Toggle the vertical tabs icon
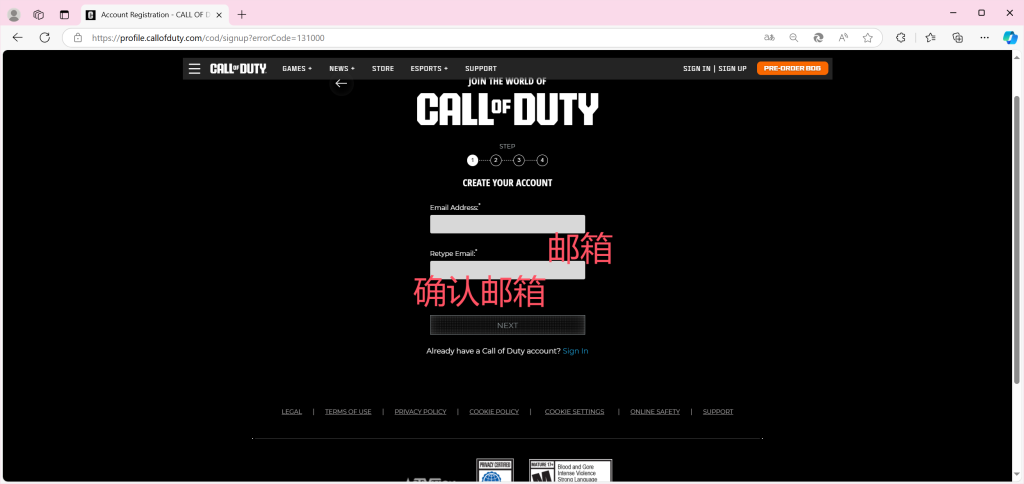The image size is (1024, 484). point(64,14)
